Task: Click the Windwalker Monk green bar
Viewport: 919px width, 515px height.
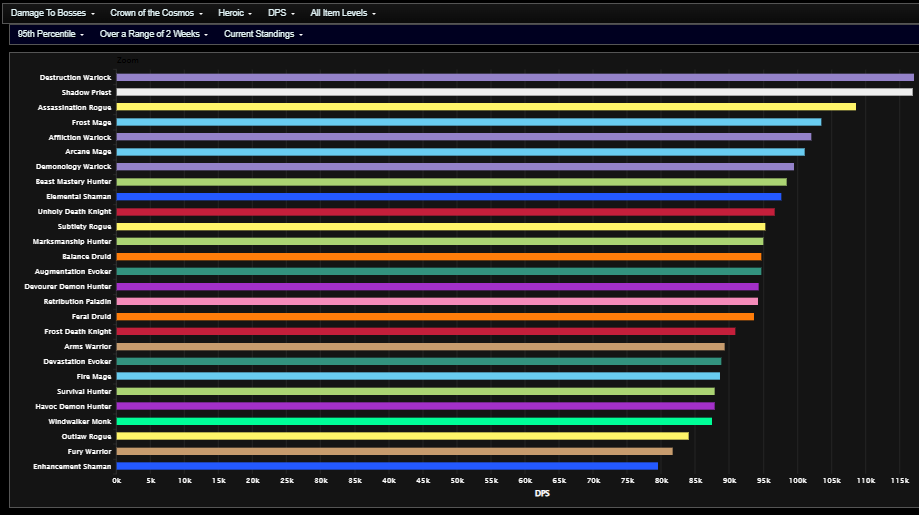Action: point(414,421)
